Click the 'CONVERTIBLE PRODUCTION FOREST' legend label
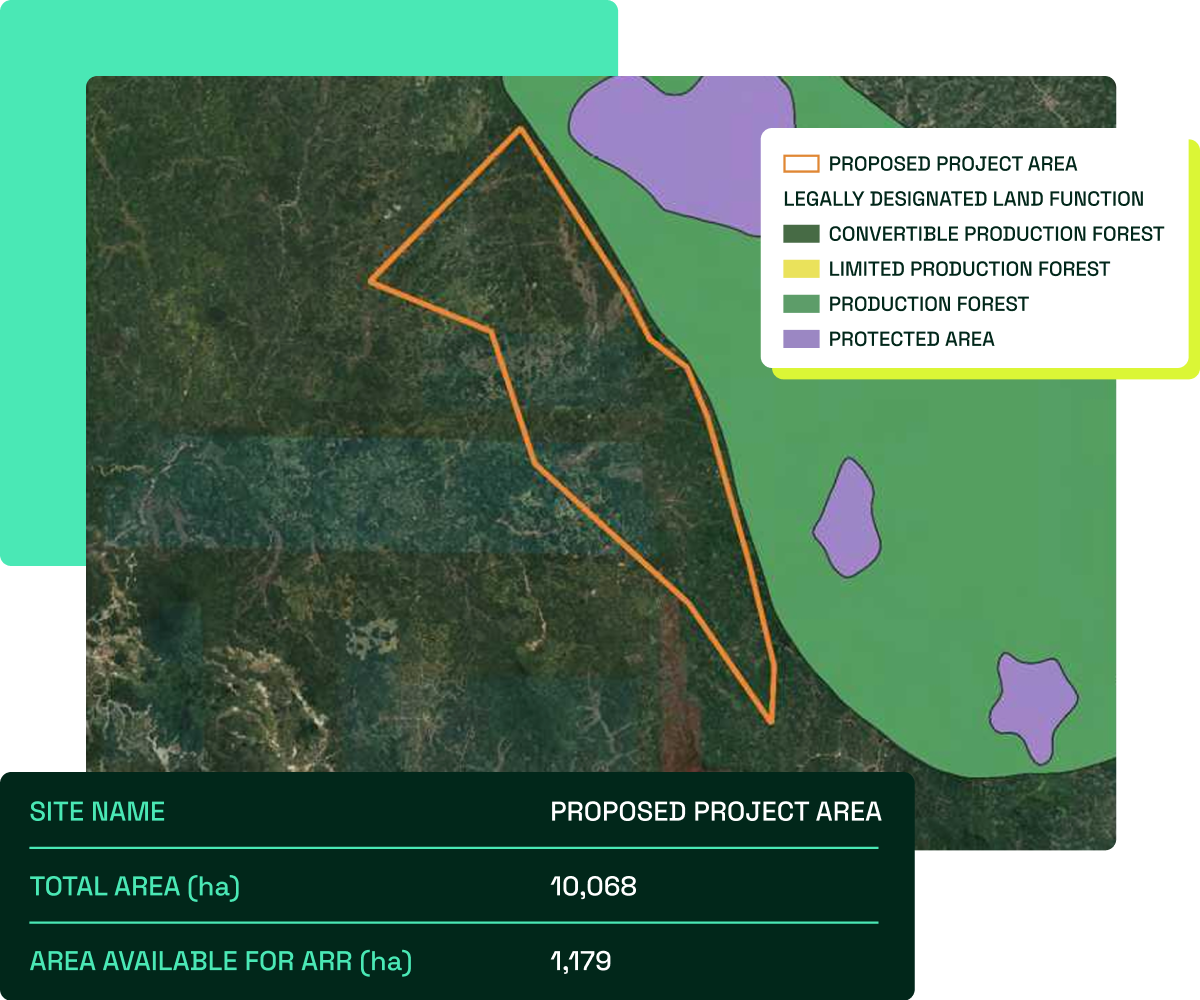This screenshot has height=1000, width=1200. pos(997,234)
